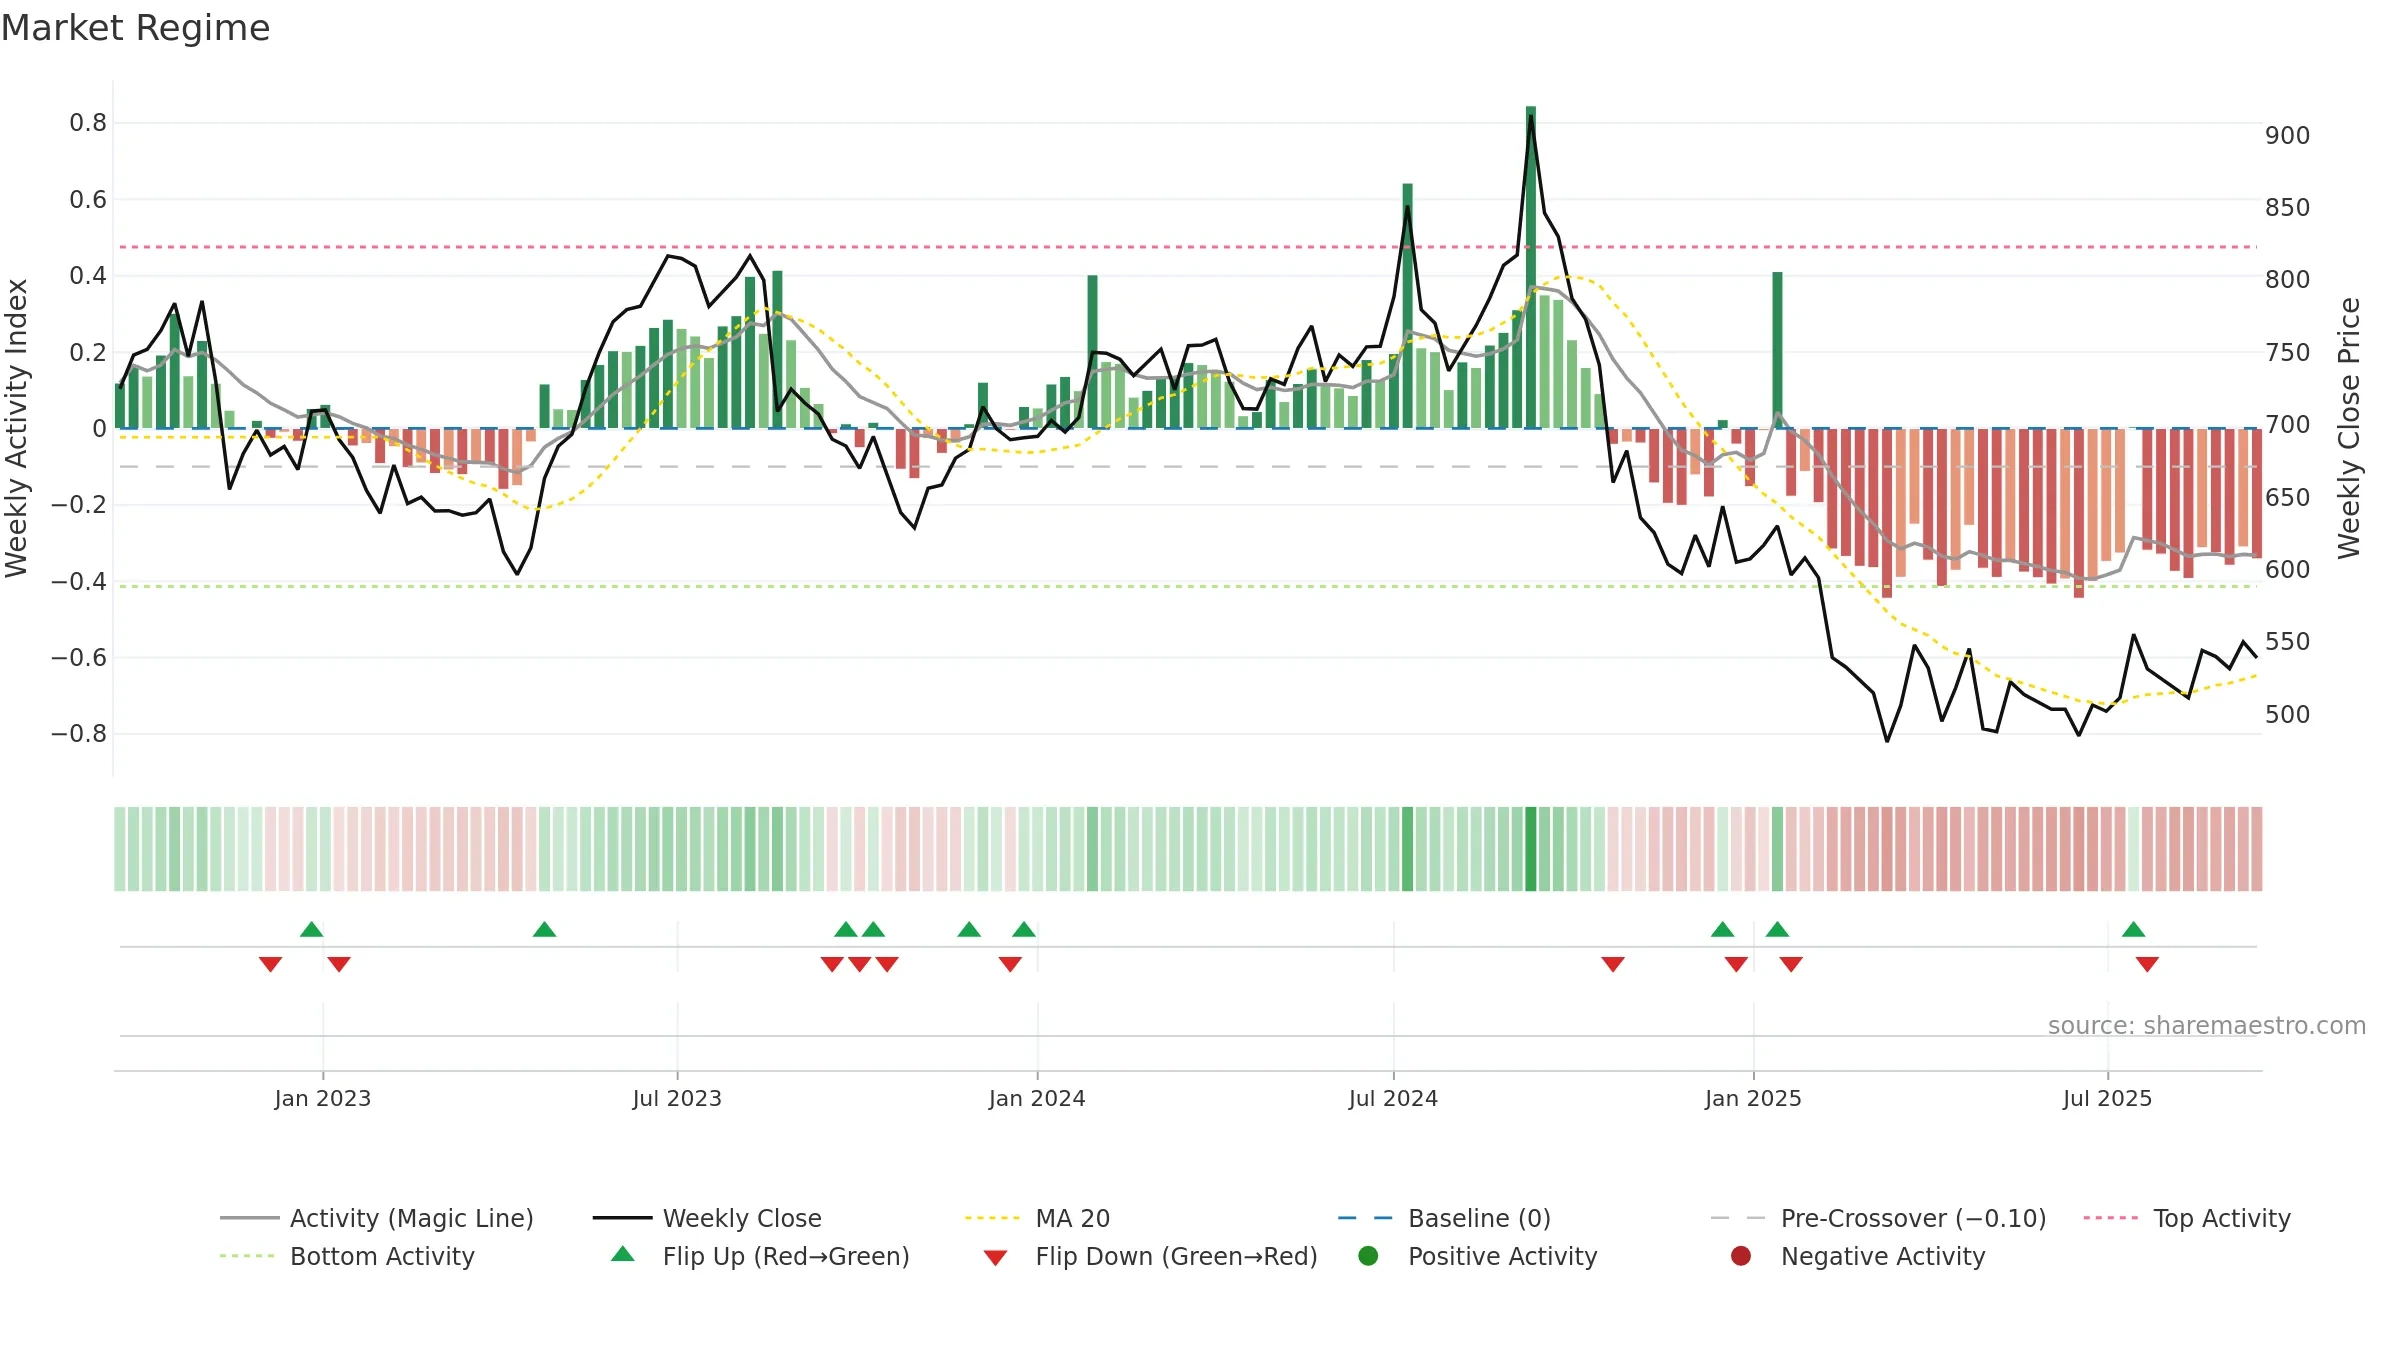The height and width of the screenshot is (1350, 2400).
Task: Click the green flip-up marker just before Jan 2023
Action: pyautogui.click(x=311, y=929)
